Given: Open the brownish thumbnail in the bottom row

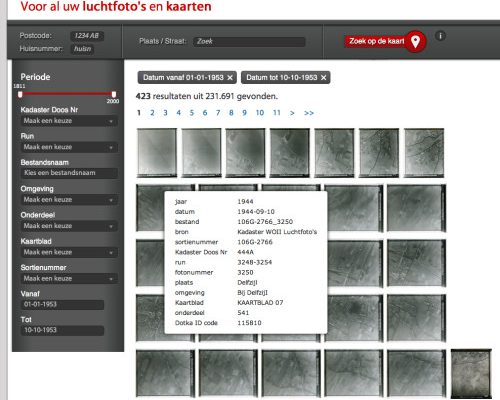Looking at the screenshot, I should (x=471, y=374).
